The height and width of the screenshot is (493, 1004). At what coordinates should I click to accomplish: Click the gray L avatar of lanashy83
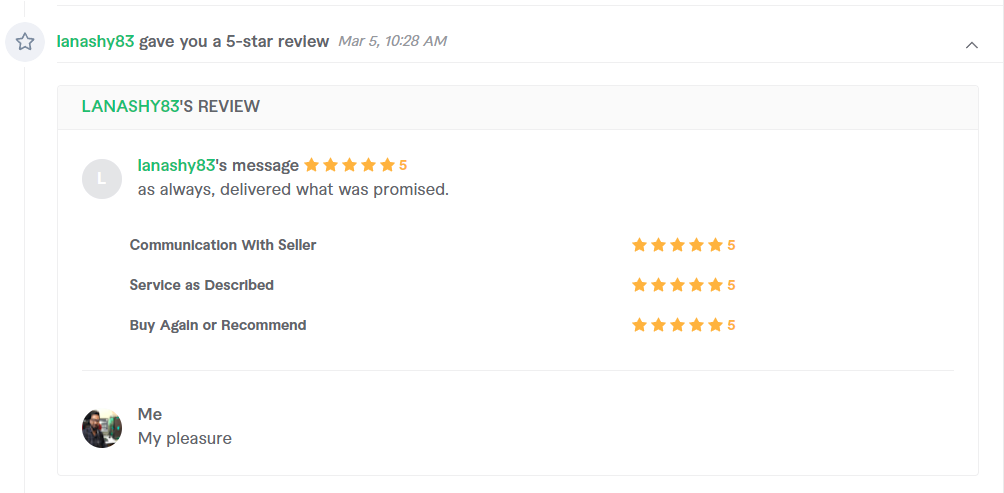[x=102, y=179]
